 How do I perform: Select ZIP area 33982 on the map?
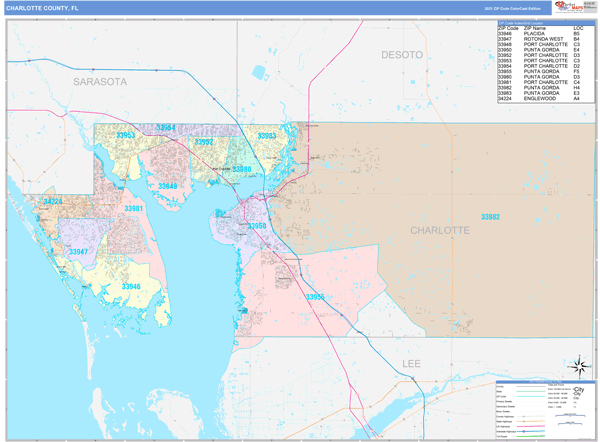click(x=490, y=217)
